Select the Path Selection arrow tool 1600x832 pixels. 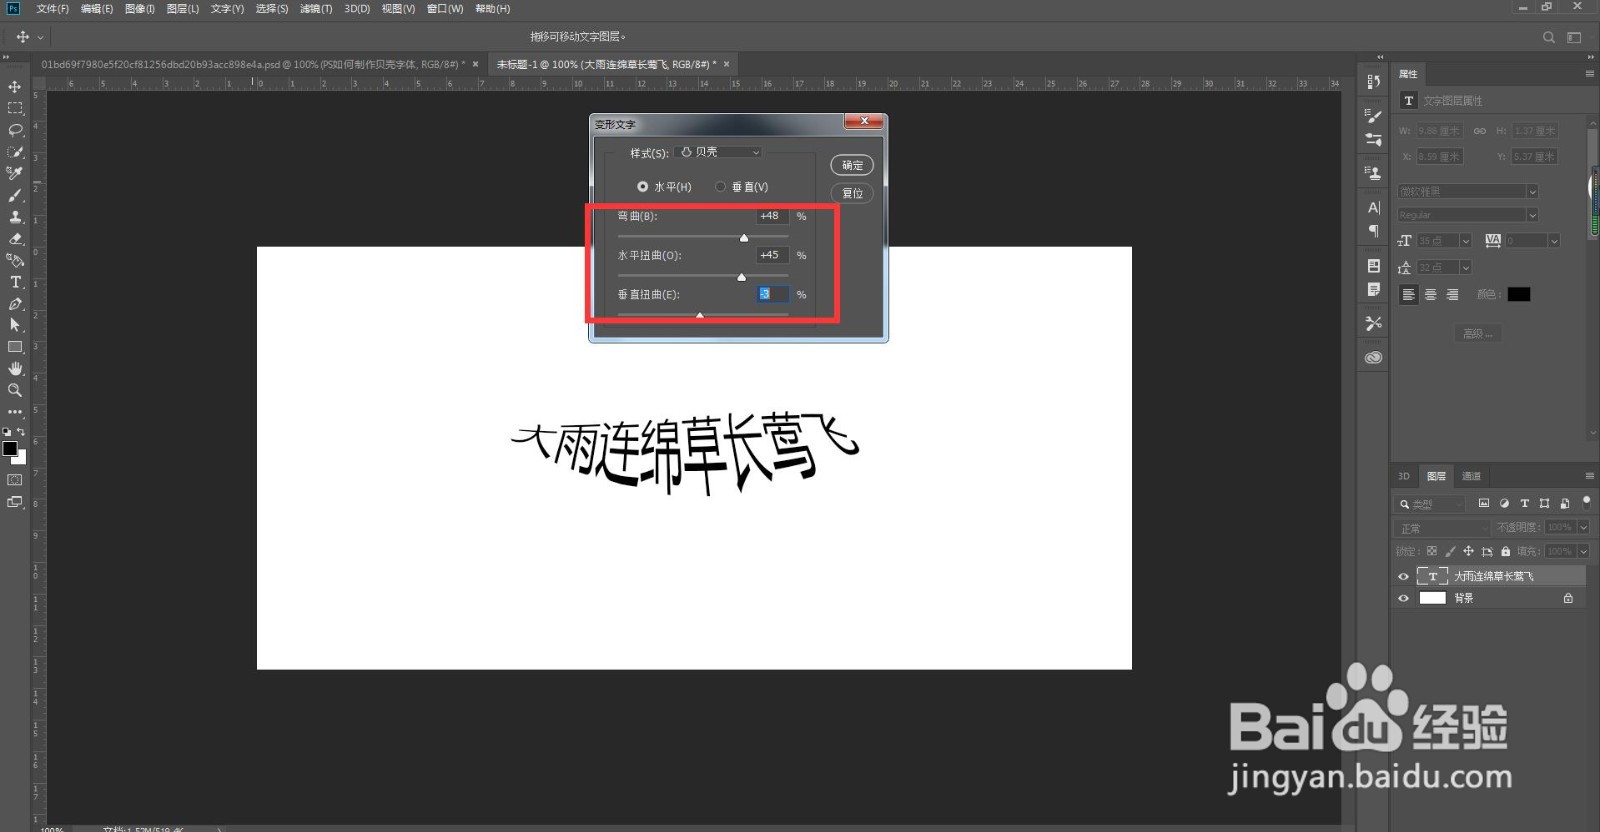coord(15,325)
